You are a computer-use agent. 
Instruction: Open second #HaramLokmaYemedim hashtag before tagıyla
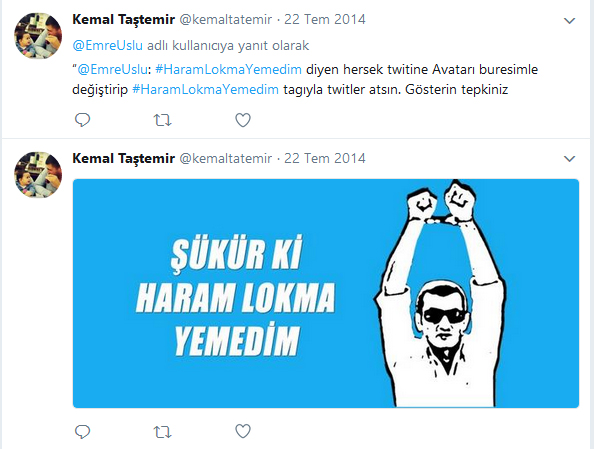point(205,90)
